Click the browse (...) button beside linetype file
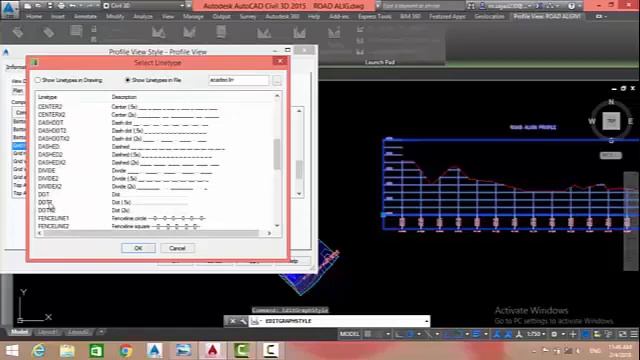The height and width of the screenshot is (360, 640). tap(277, 80)
